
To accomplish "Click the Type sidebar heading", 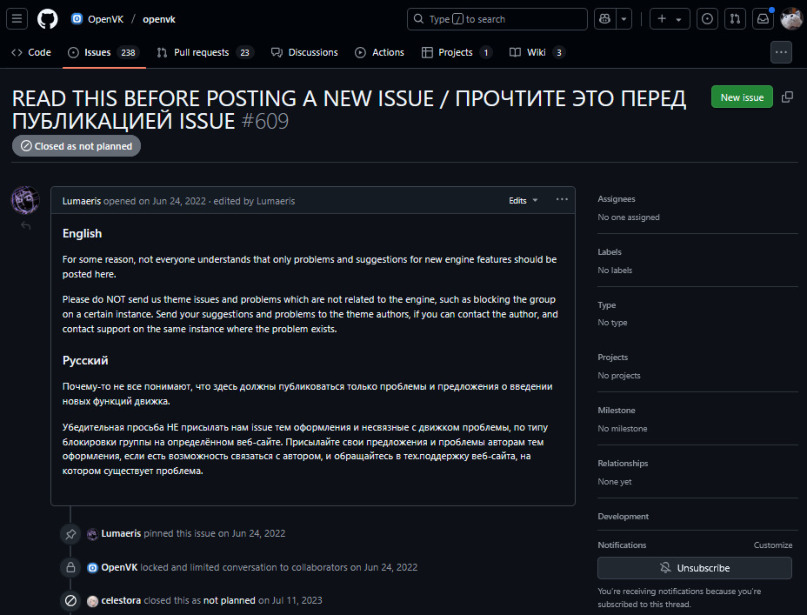I will [x=607, y=305].
